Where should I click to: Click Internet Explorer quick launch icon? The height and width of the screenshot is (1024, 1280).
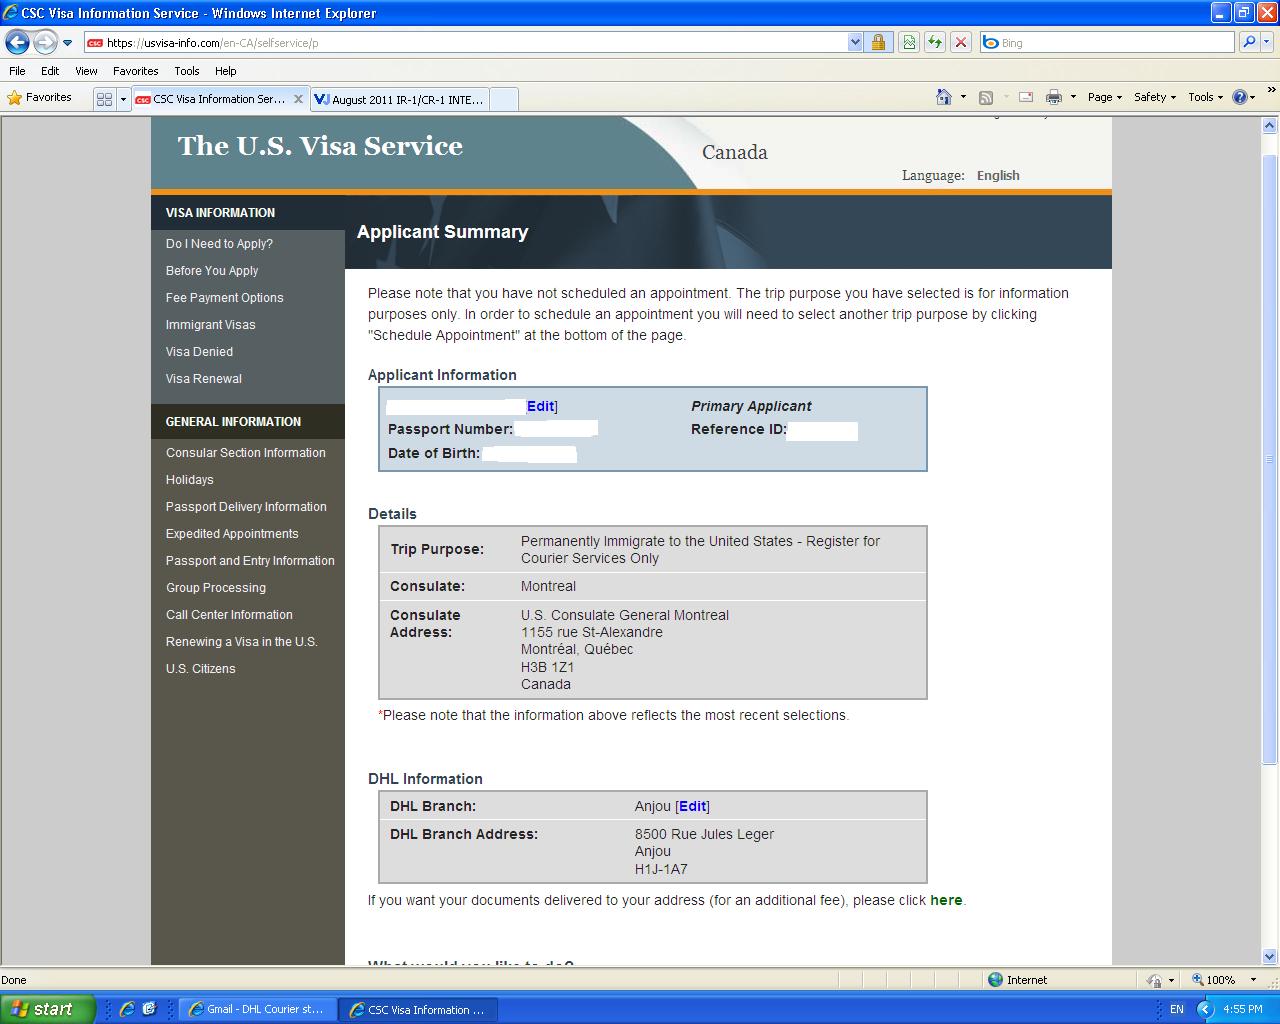coord(126,1010)
